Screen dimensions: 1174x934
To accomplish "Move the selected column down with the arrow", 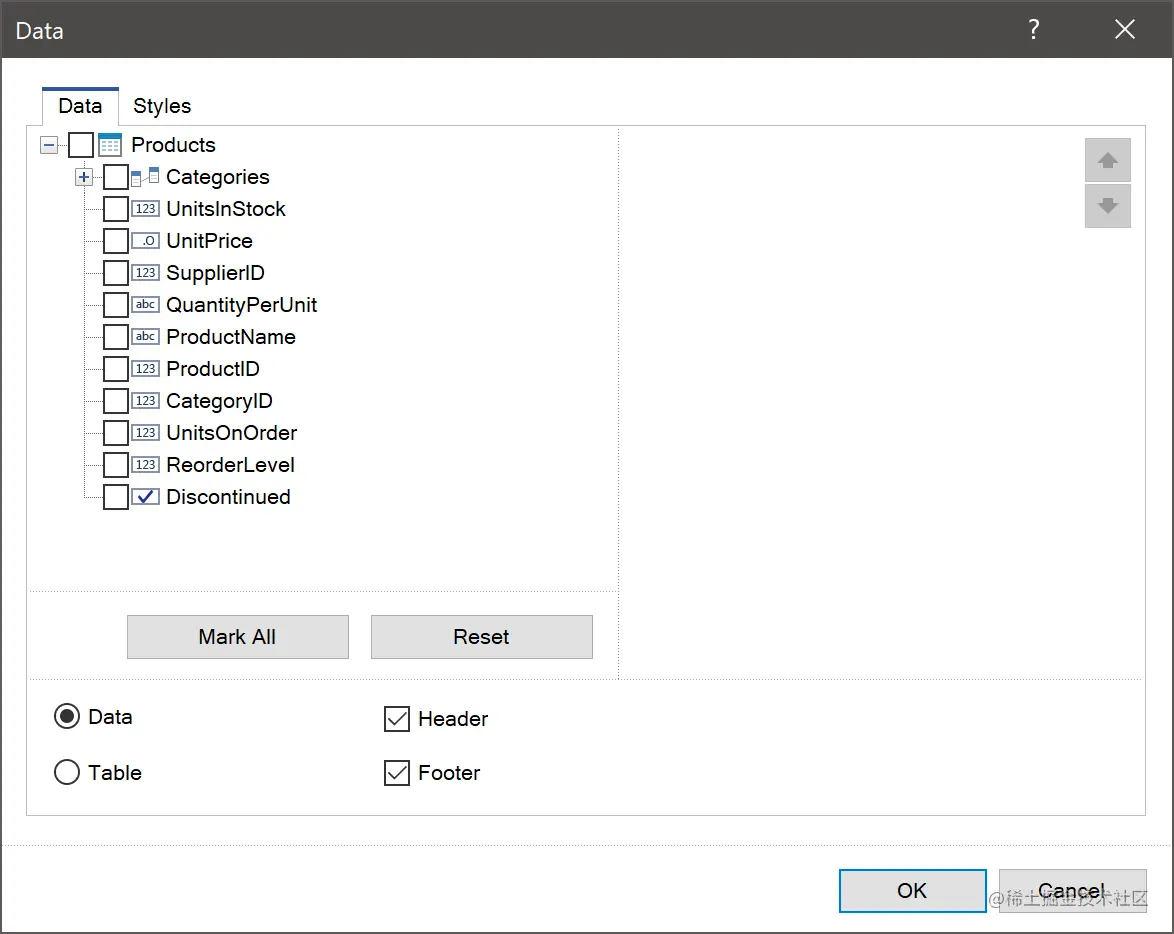I will (1107, 205).
